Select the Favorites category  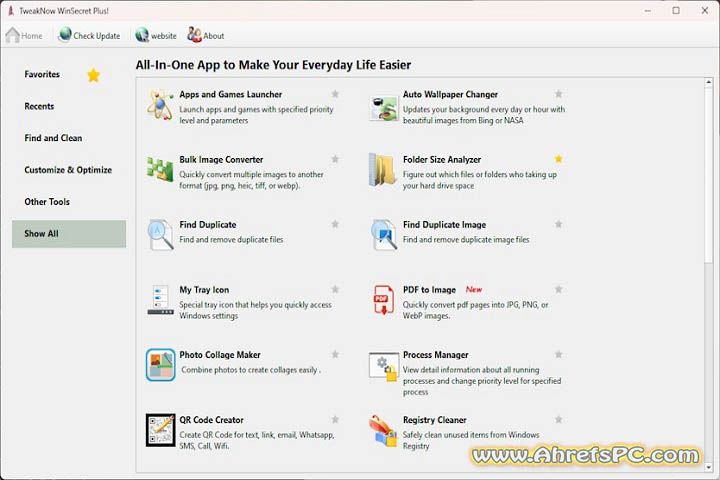tap(42, 74)
